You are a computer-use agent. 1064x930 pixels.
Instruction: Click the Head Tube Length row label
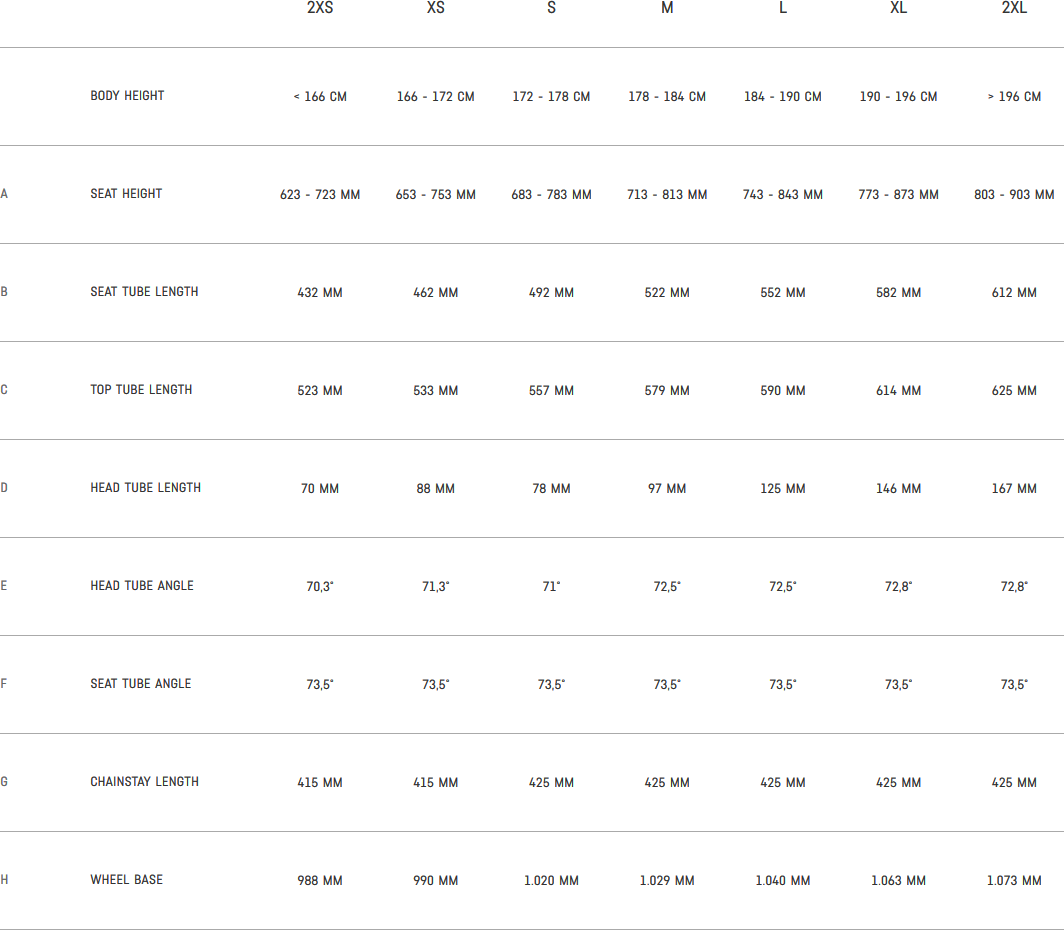pos(145,488)
